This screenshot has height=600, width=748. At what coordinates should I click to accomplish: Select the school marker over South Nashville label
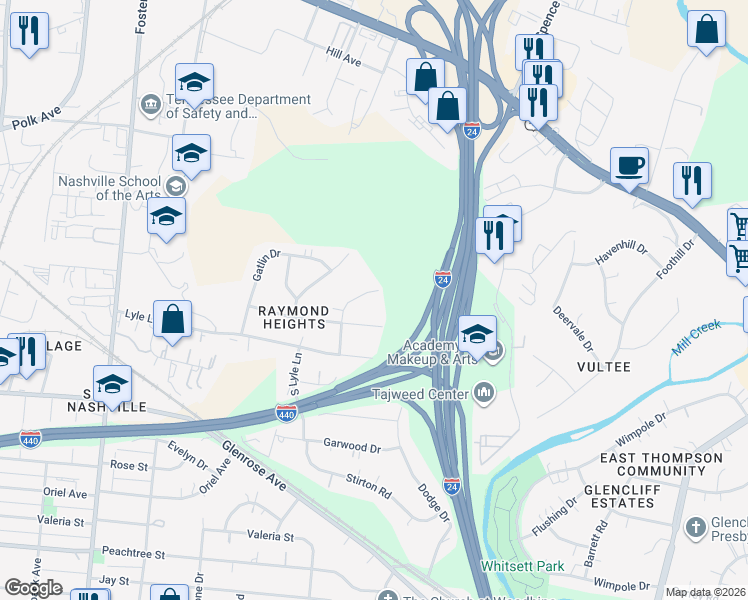(112, 387)
